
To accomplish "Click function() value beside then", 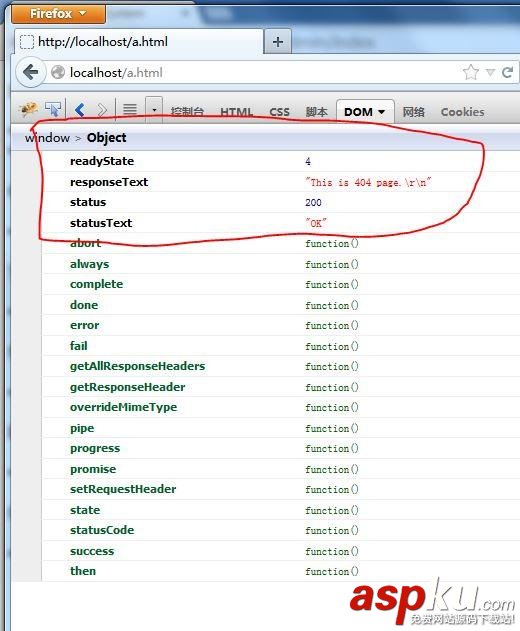I will [332, 571].
